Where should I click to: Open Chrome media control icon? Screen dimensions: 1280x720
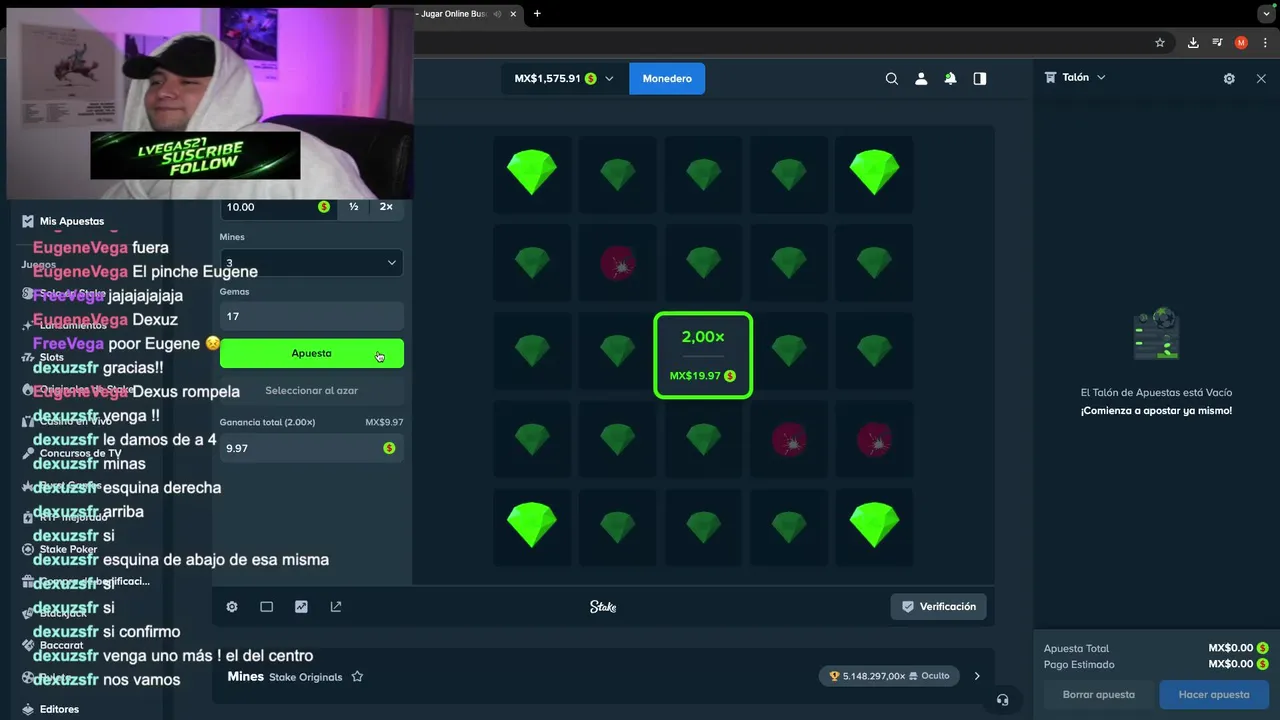click(x=1217, y=43)
